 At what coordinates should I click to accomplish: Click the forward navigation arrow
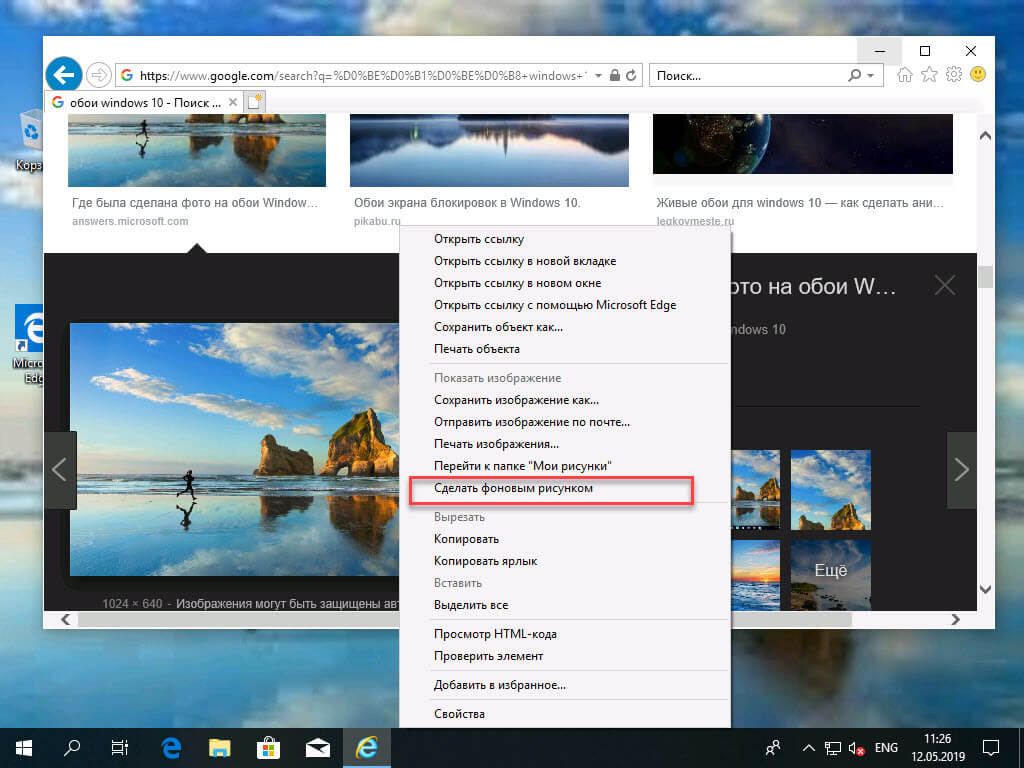(98, 75)
